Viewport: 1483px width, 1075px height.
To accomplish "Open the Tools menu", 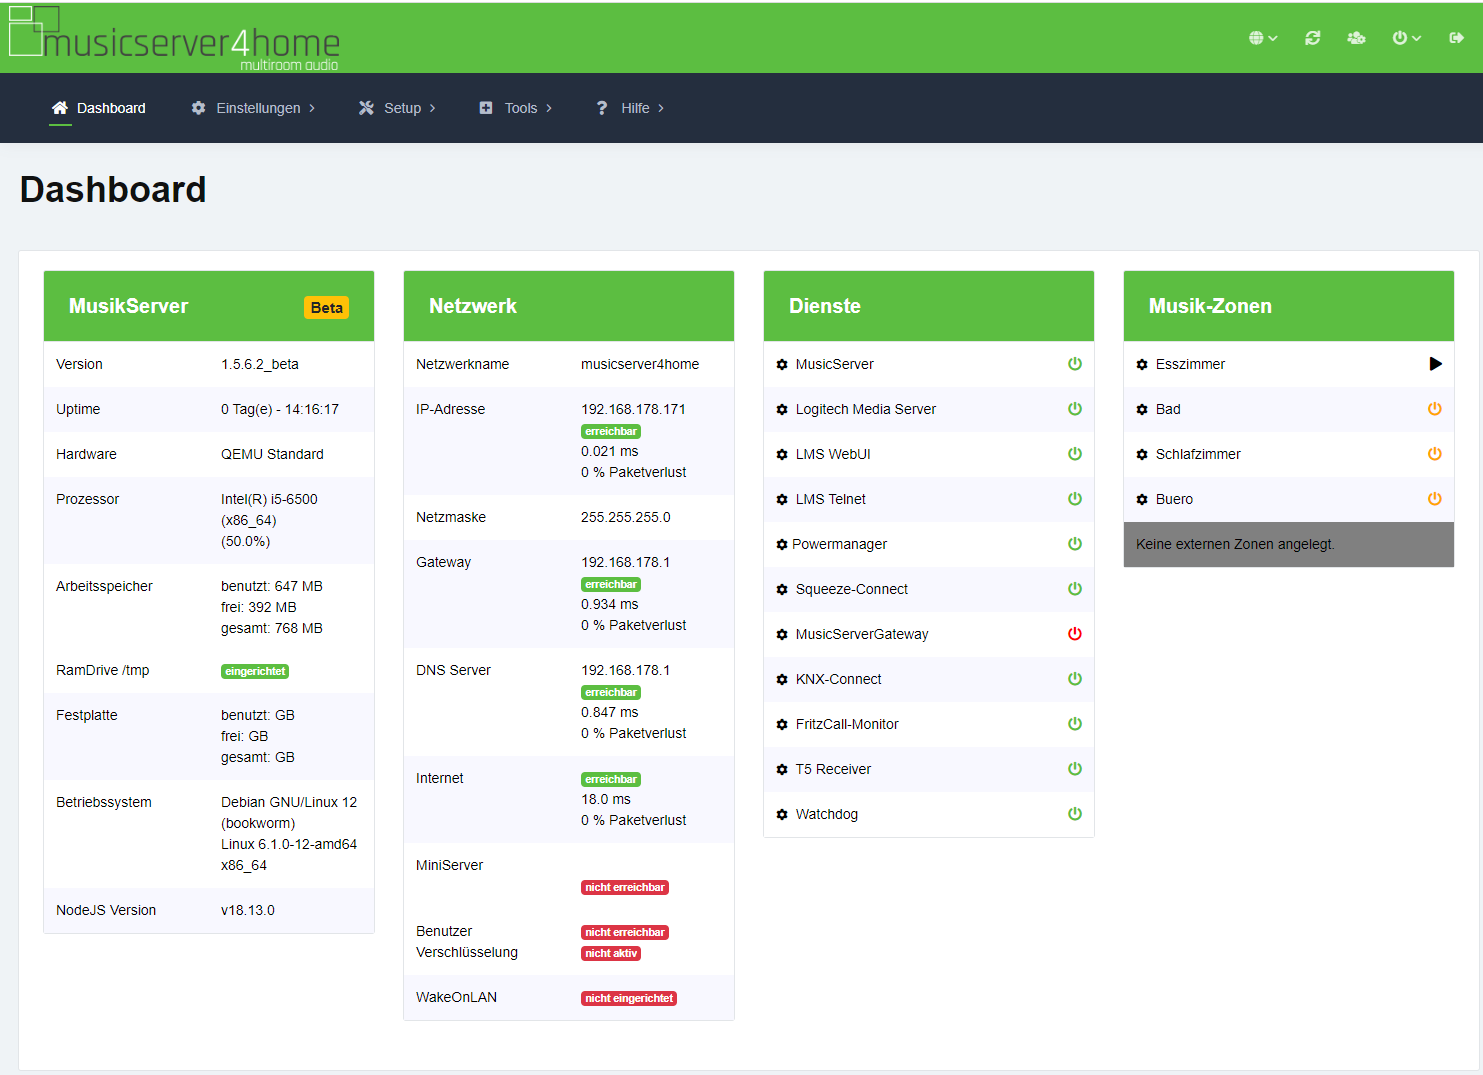I will coord(515,108).
